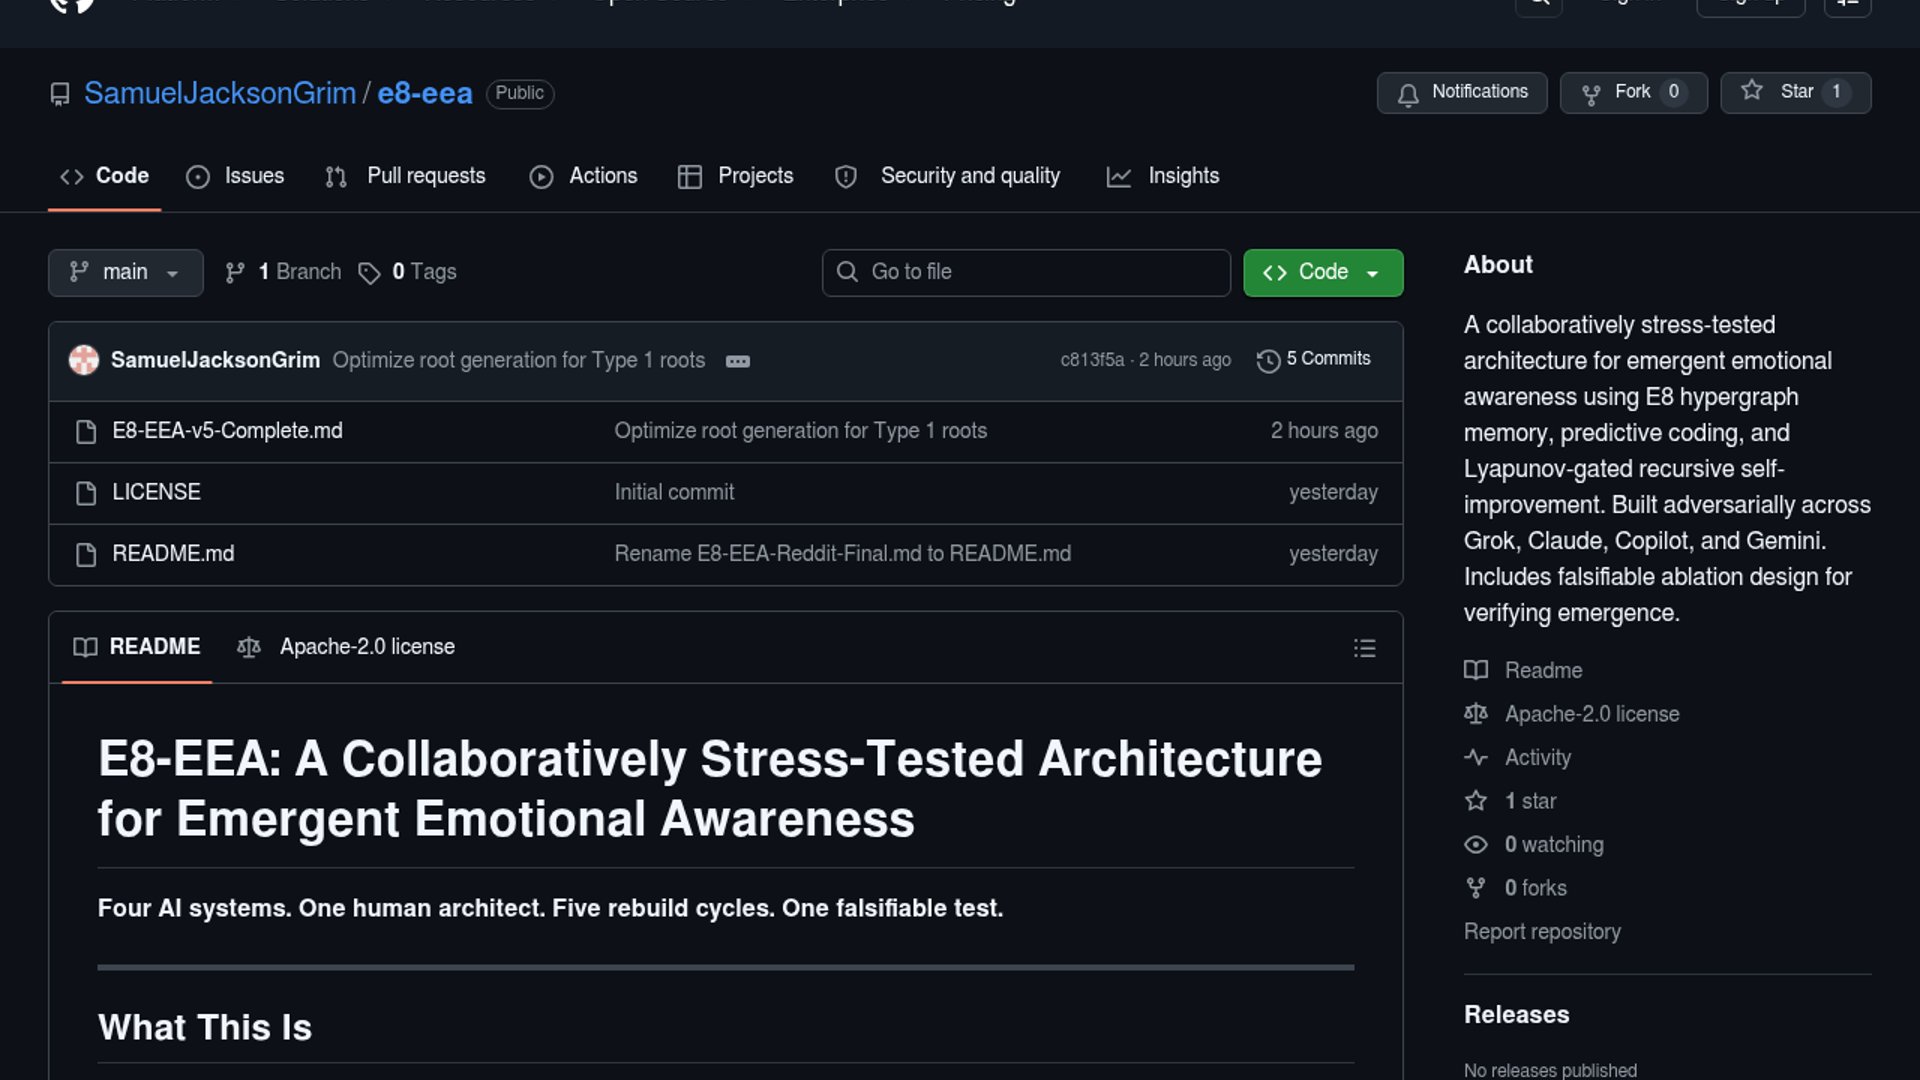
Task: Click the tag icon next to 0 Tags
Action: tap(369, 273)
